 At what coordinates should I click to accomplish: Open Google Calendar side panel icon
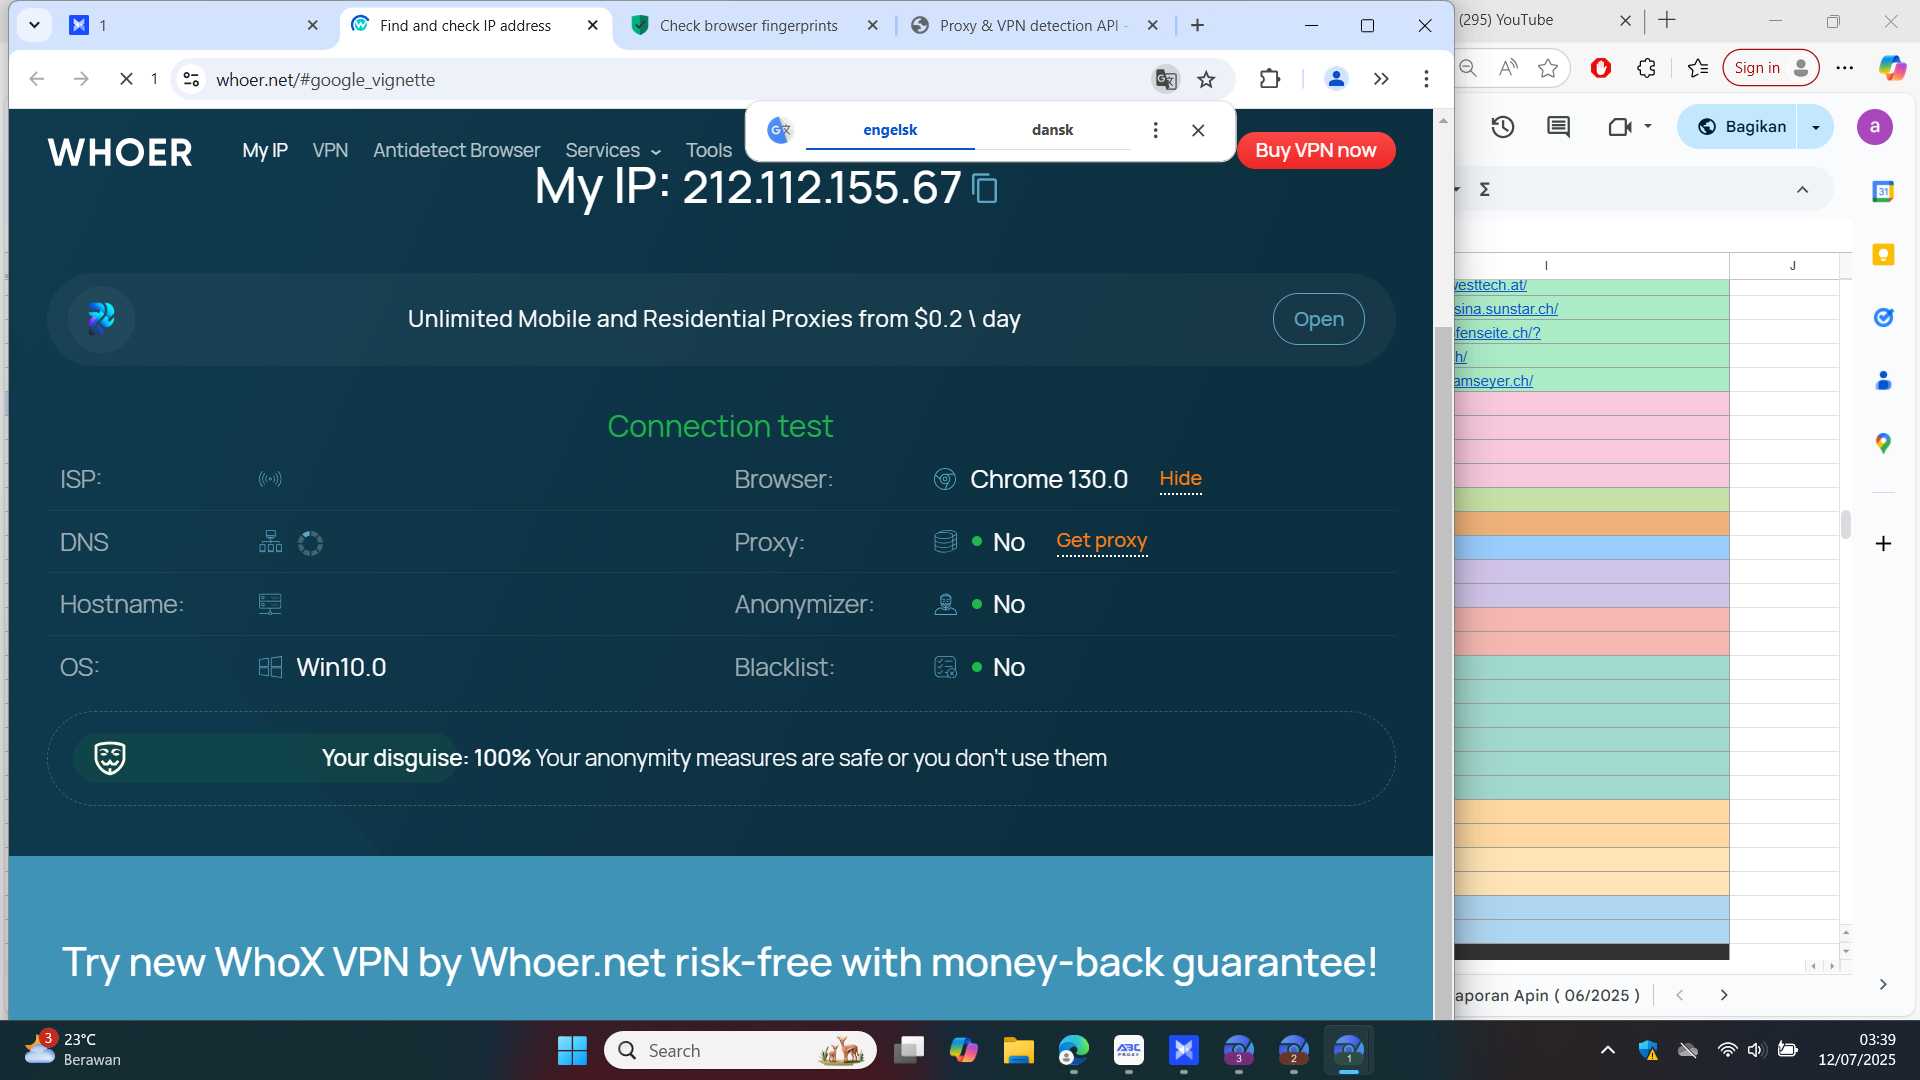pos(1883,191)
